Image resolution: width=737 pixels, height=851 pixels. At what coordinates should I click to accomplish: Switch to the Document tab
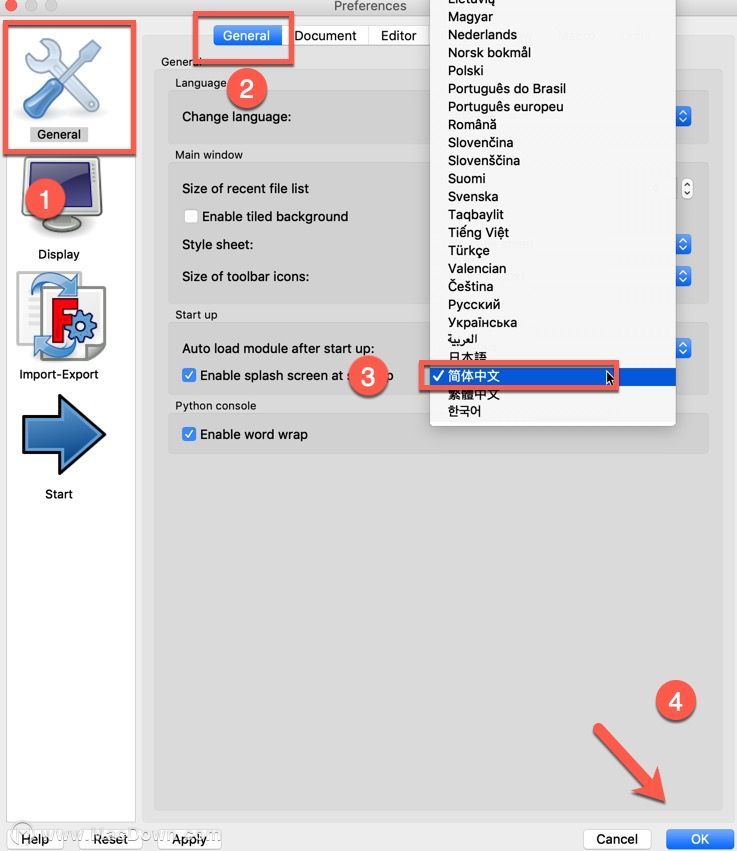tap(326, 36)
